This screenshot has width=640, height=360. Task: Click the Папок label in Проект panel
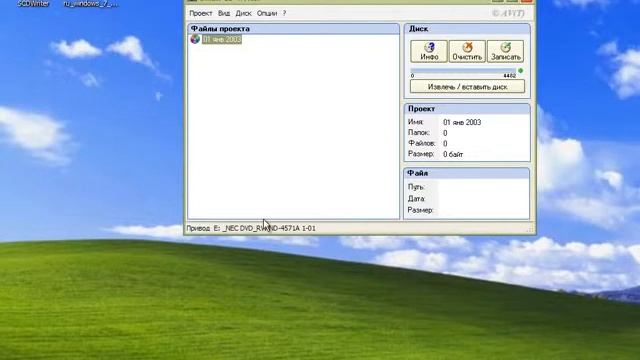(x=419, y=133)
